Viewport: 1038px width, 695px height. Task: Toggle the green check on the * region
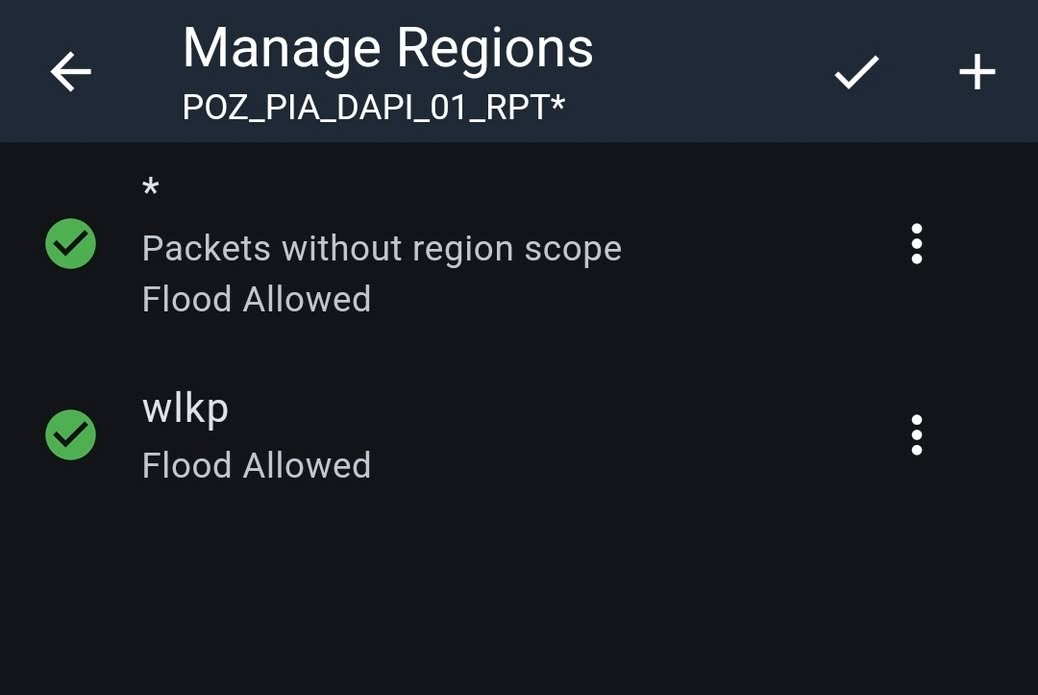(x=71, y=244)
